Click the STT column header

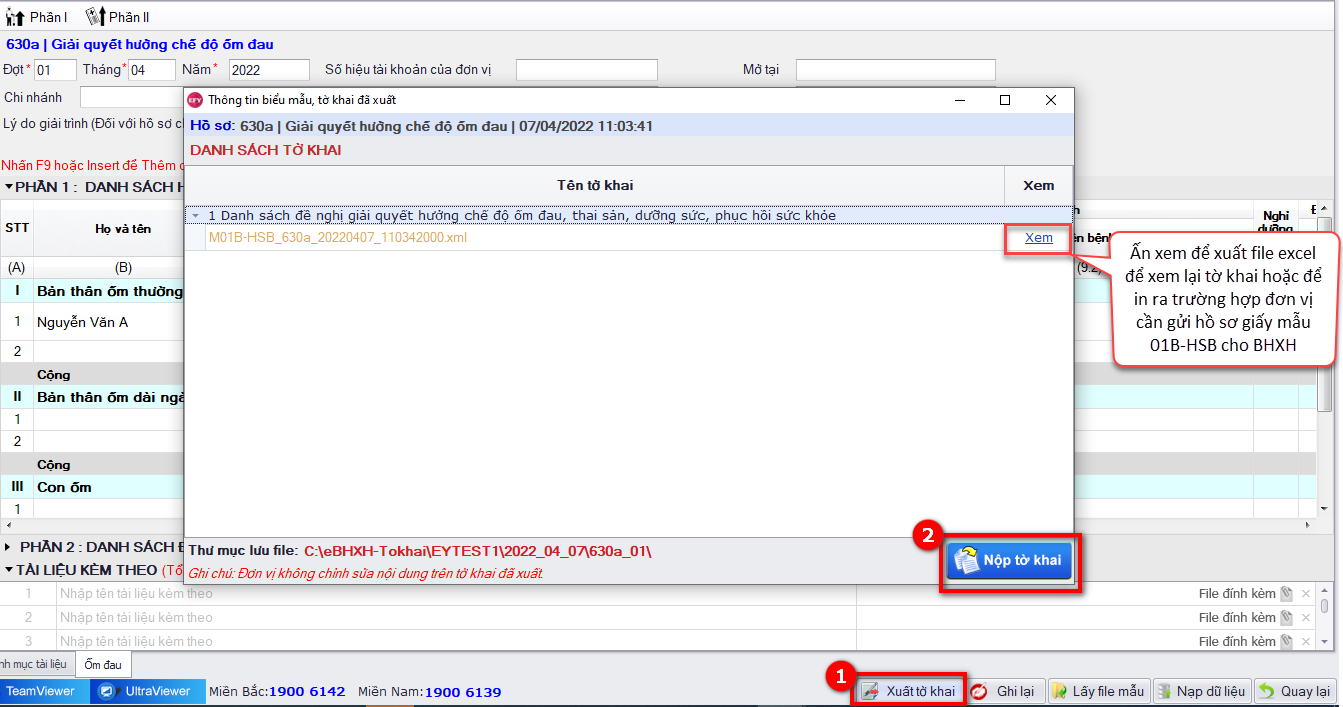(17, 228)
